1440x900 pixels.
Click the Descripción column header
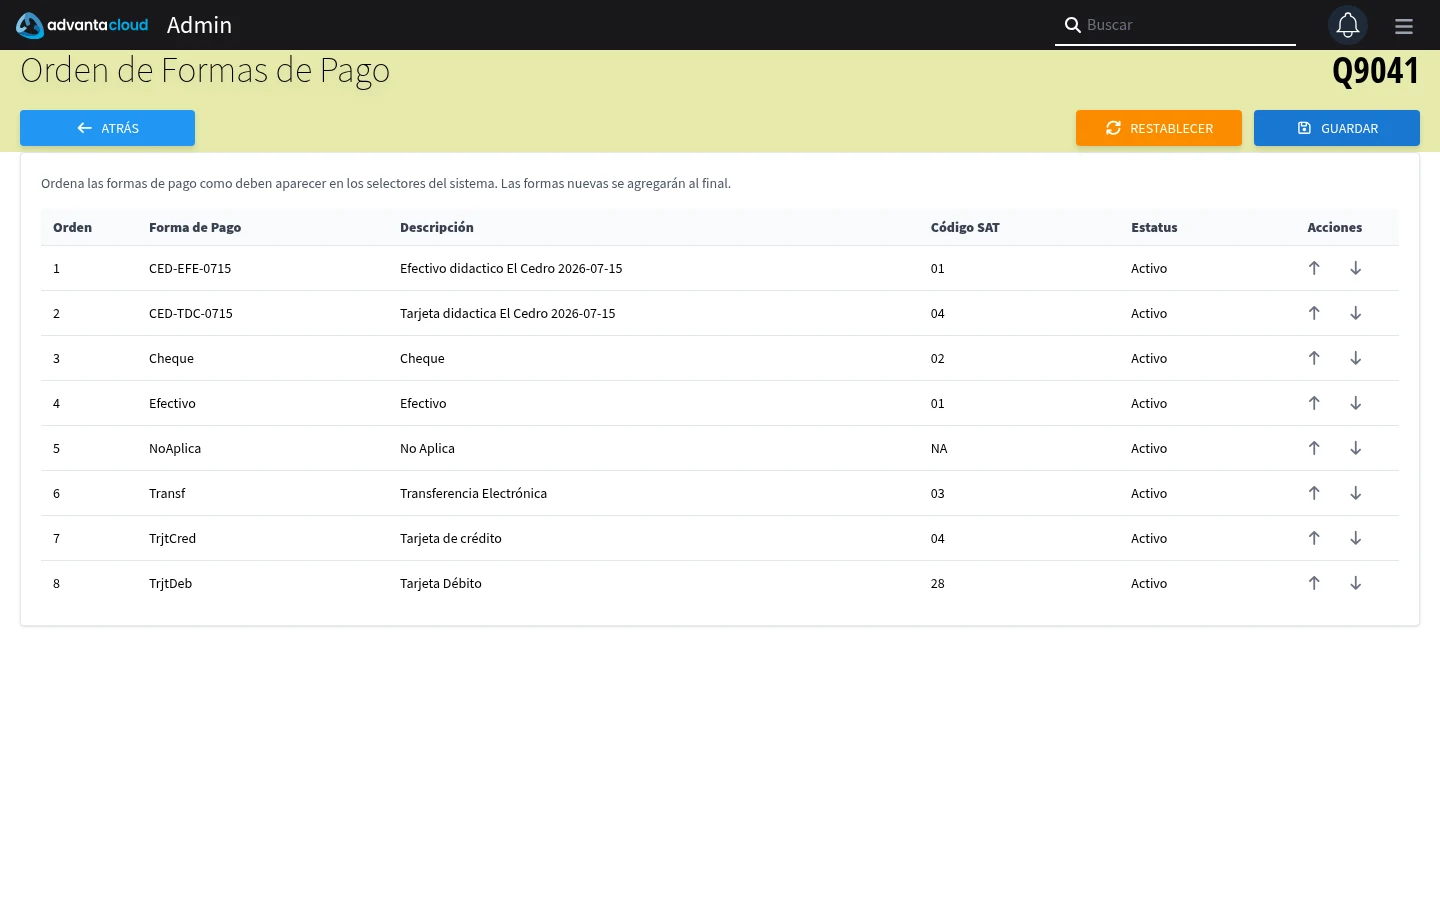[x=437, y=227]
